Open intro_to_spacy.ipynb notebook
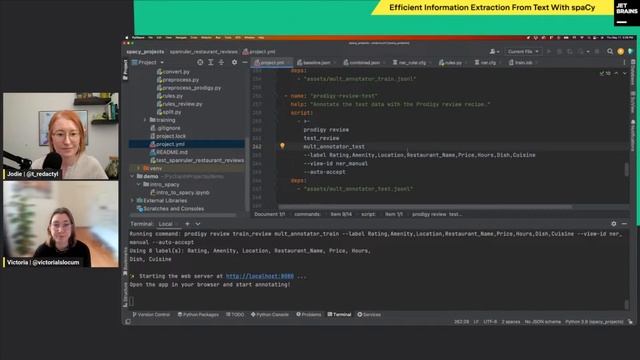The image size is (640, 360). (x=180, y=192)
